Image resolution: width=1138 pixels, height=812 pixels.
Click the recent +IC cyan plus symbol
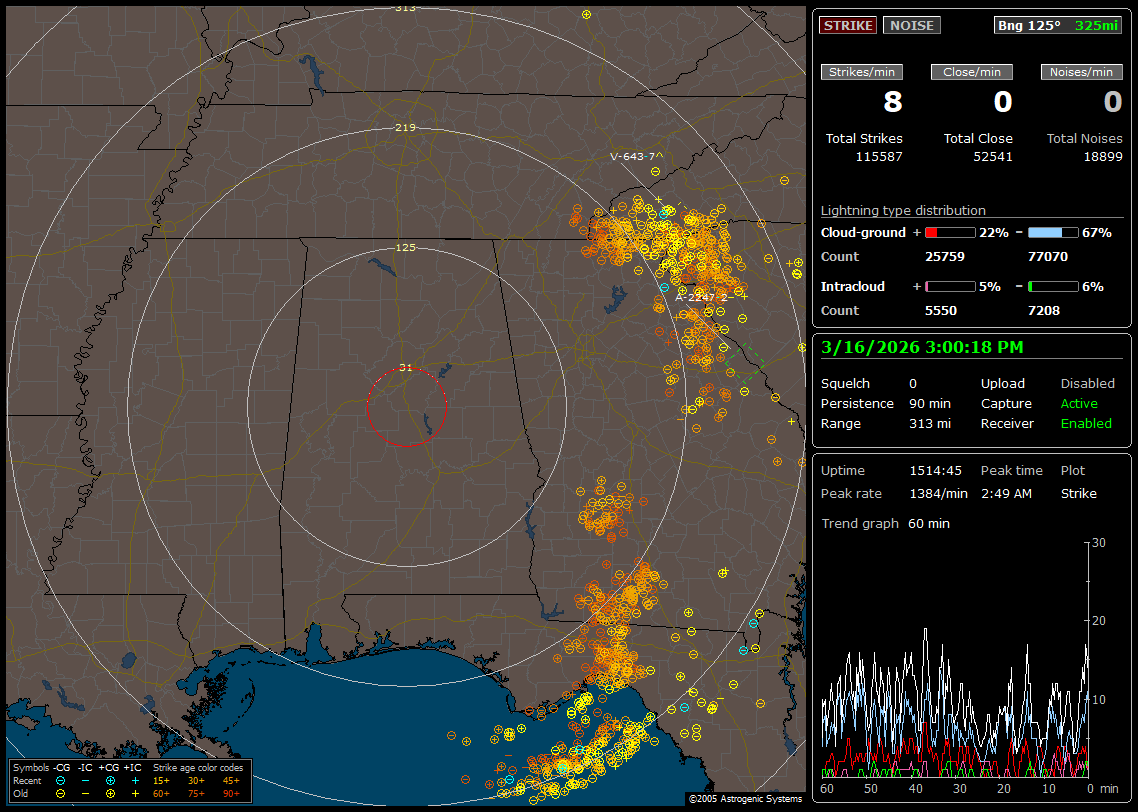(x=135, y=780)
